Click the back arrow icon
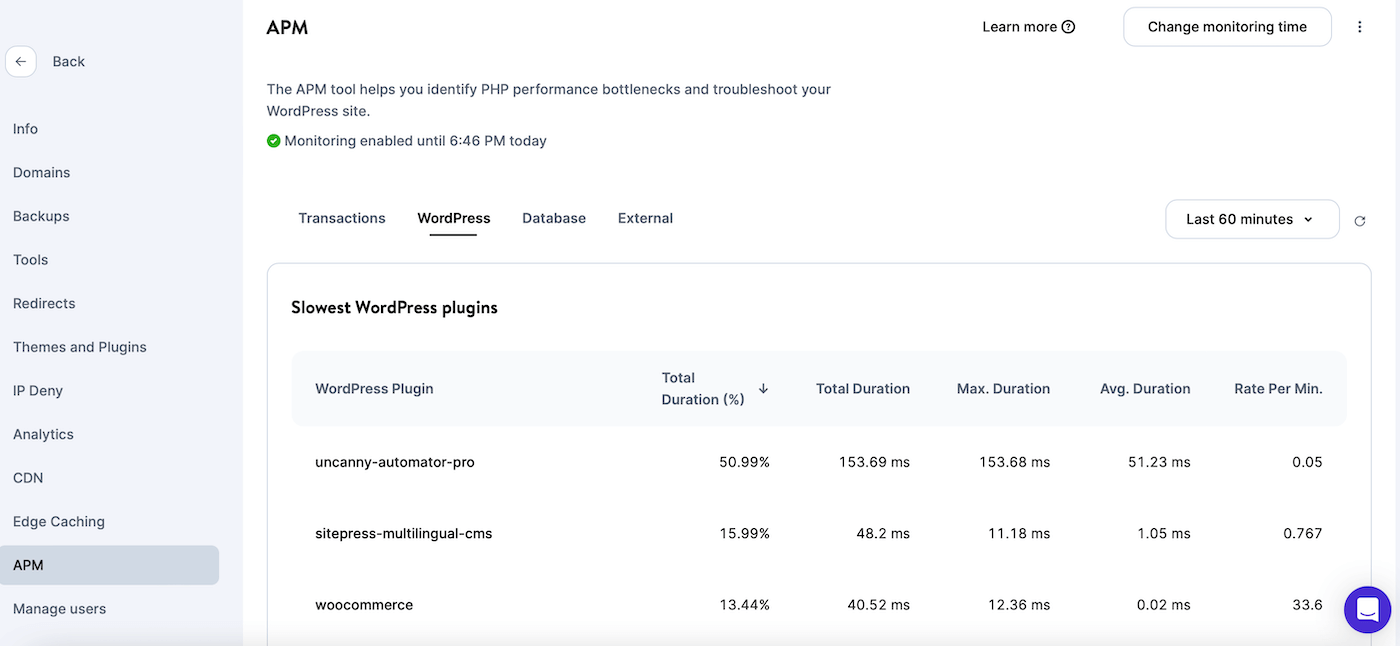The image size is (1400, 646). (x=21, y=61)
